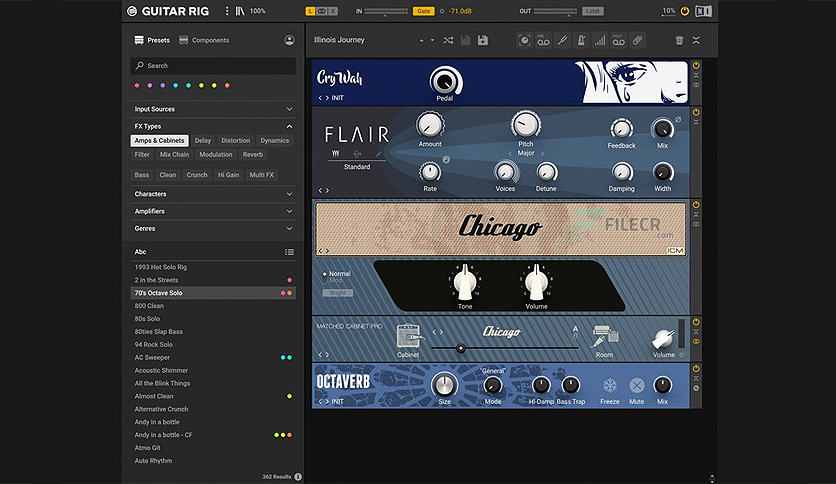The image size is (836, 484).
Task: Click the Matched Cabinet mic position slider handle
Action: click(461, 348)
